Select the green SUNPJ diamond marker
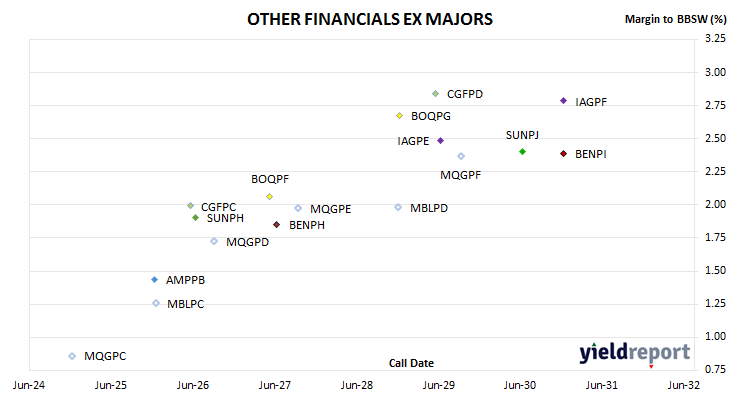The width and height of the screenshot is (730, 399). [522, 152]
